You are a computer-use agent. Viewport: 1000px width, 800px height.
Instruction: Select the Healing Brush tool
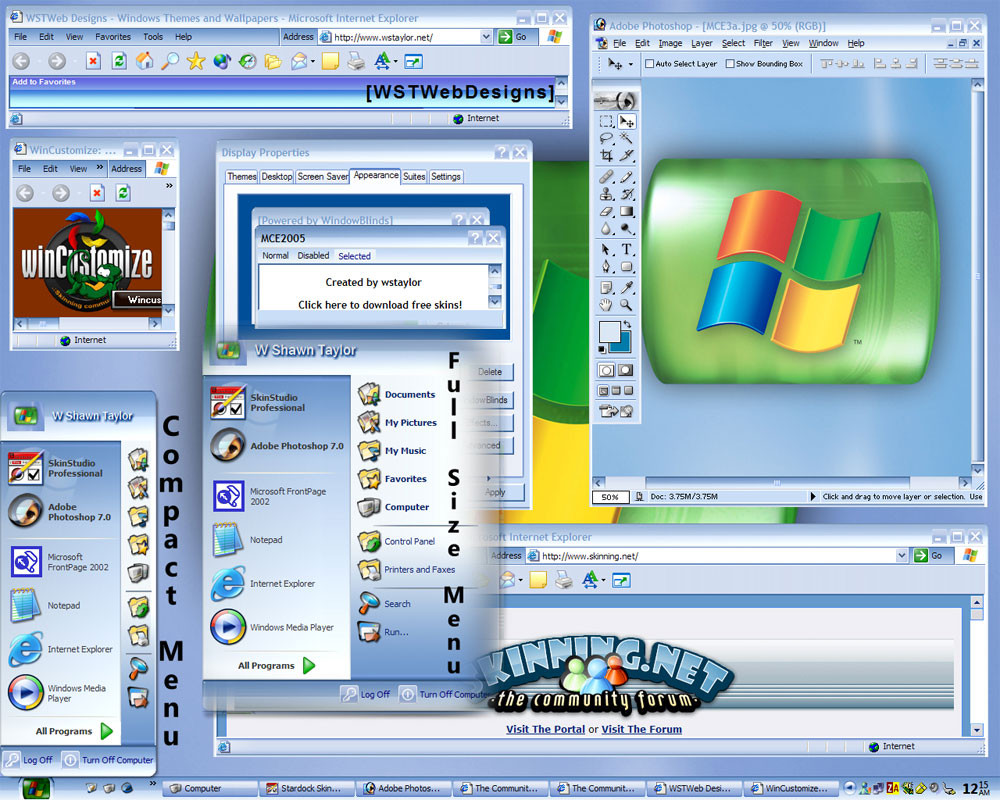coord(607,177)
